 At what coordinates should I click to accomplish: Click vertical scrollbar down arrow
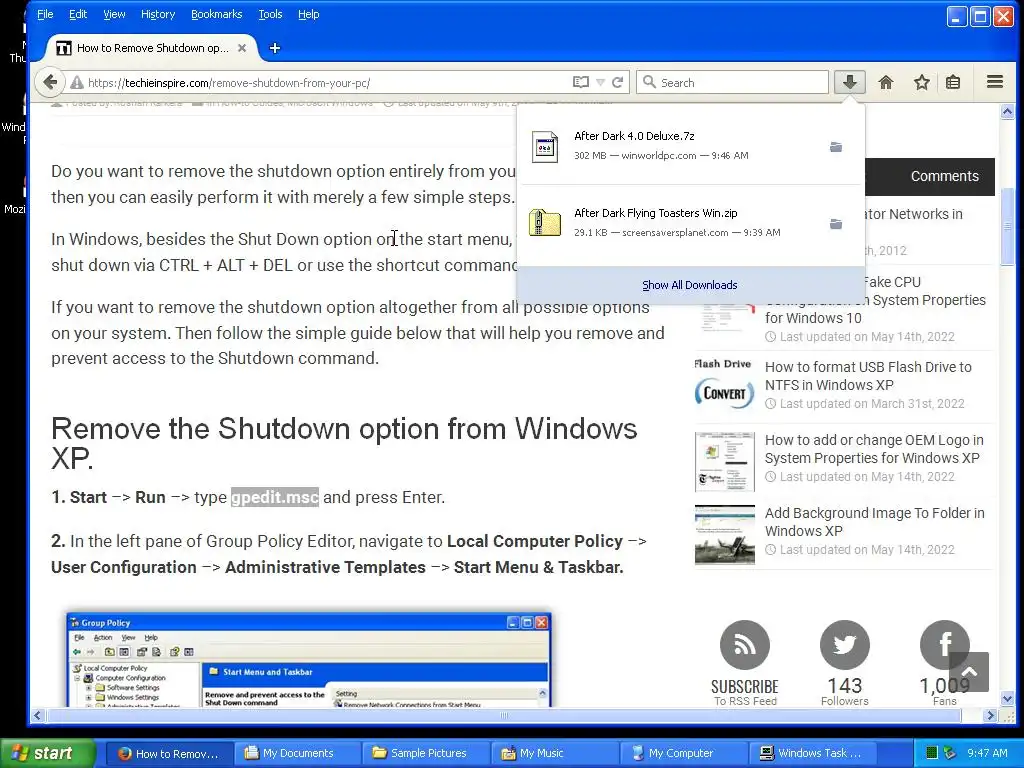coord(1007,699)
